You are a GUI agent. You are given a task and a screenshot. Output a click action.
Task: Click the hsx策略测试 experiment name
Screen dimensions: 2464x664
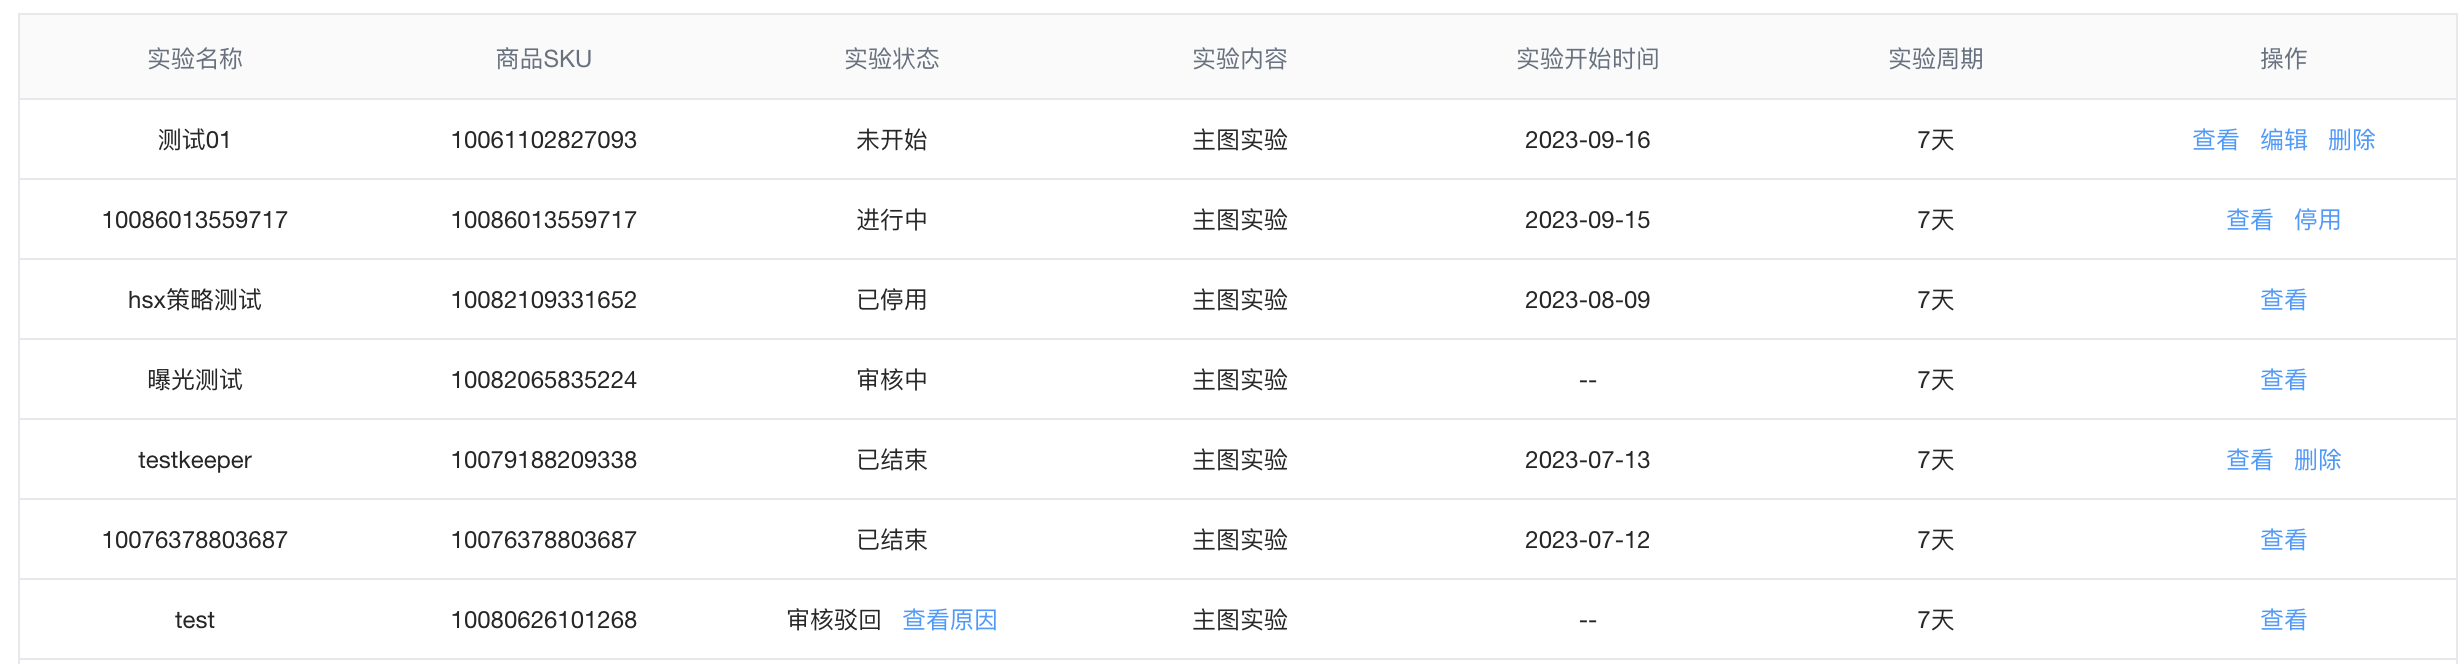coord(195,300)
